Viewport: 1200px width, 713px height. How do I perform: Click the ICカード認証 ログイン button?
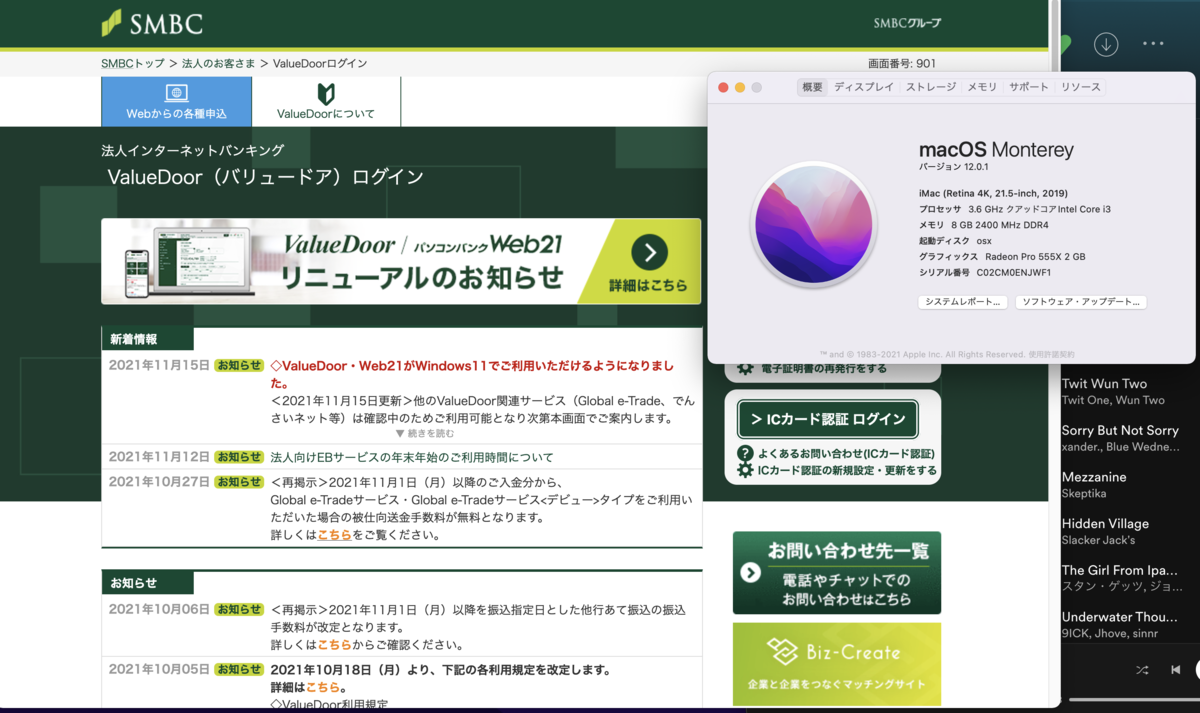(x=827, y=419)
